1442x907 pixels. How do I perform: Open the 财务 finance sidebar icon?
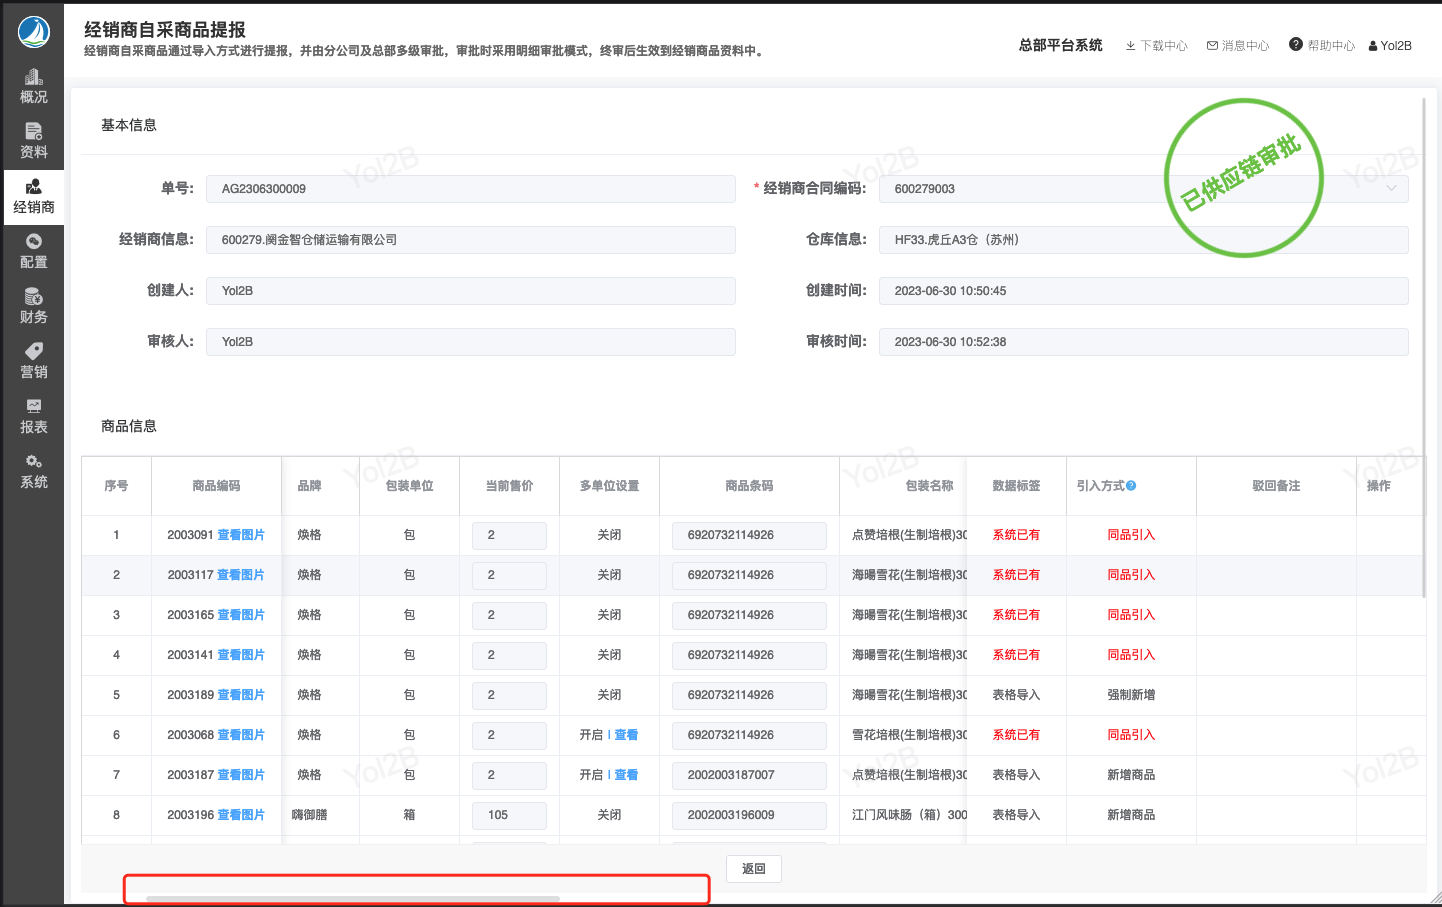coord(34,307)
